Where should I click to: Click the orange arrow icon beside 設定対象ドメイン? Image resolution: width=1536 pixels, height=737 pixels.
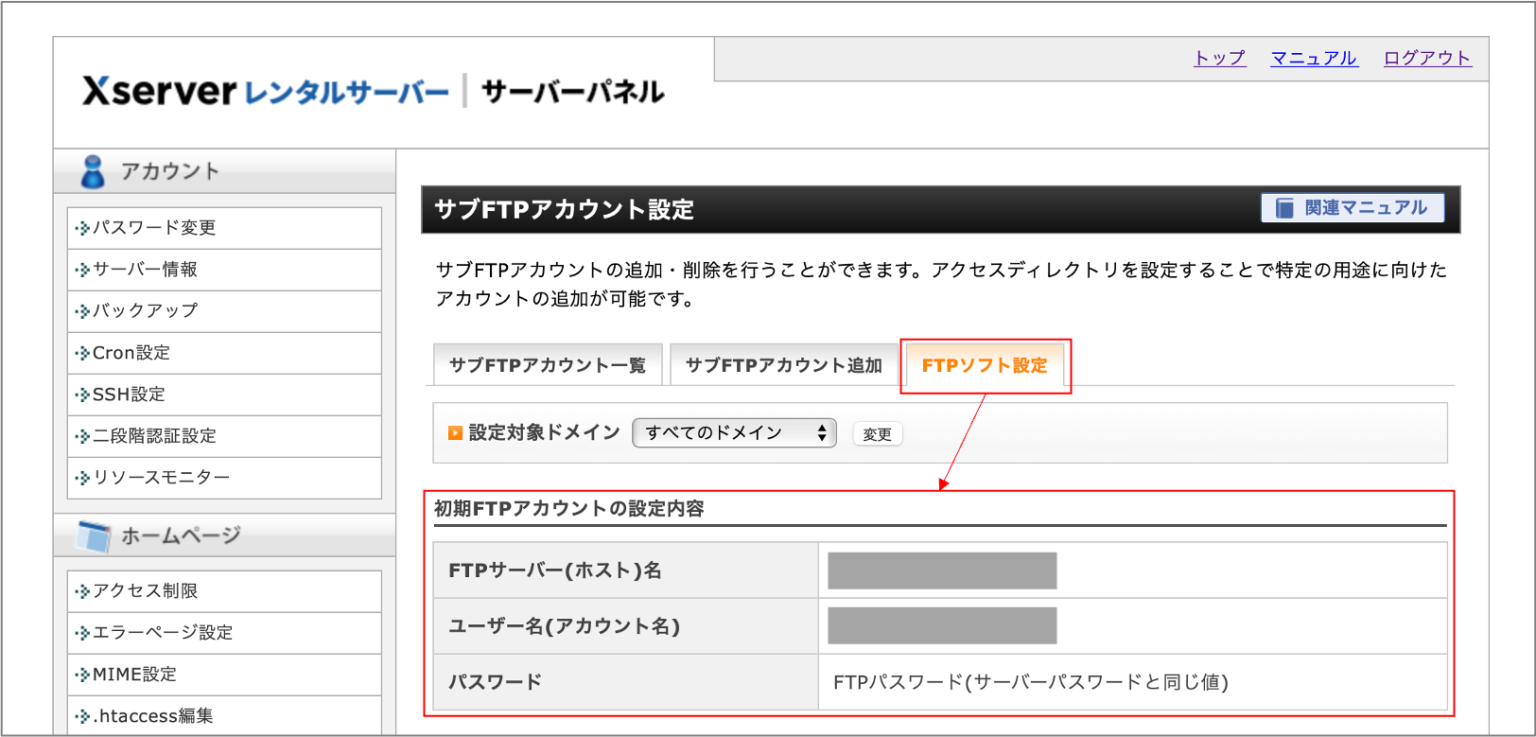pyautogui.click(x=457, y=433)
